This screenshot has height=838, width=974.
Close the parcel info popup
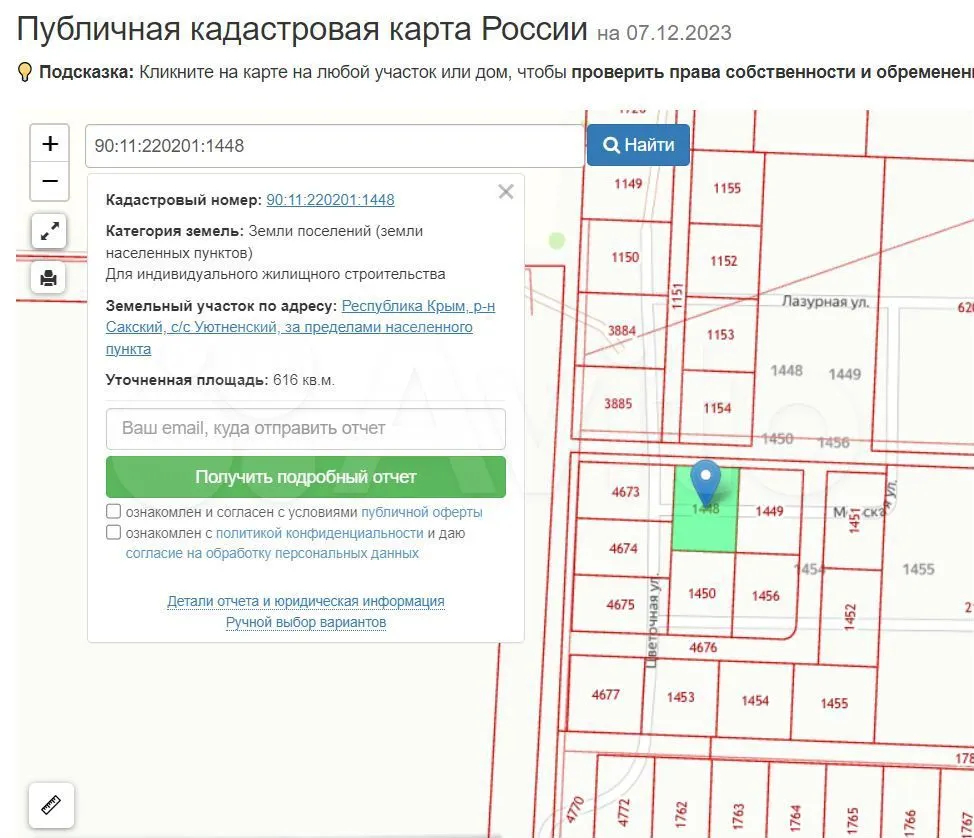[506, 192]
